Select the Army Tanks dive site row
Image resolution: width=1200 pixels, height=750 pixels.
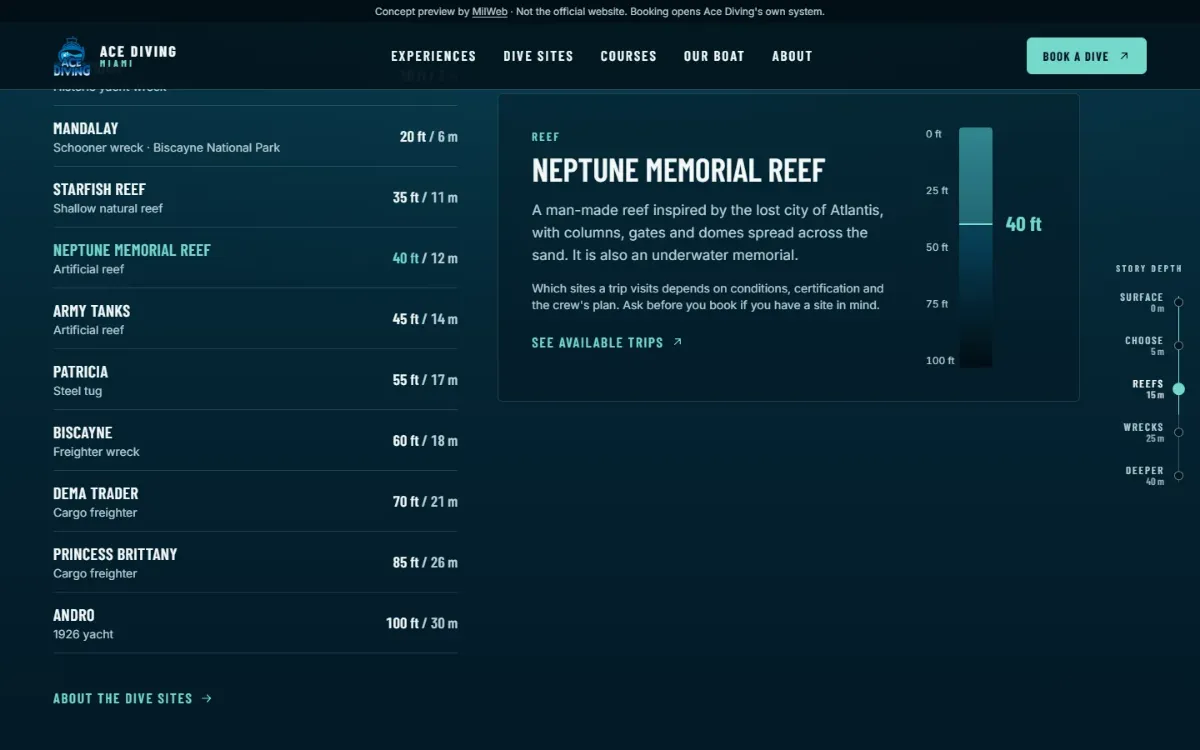click(255, 319)
